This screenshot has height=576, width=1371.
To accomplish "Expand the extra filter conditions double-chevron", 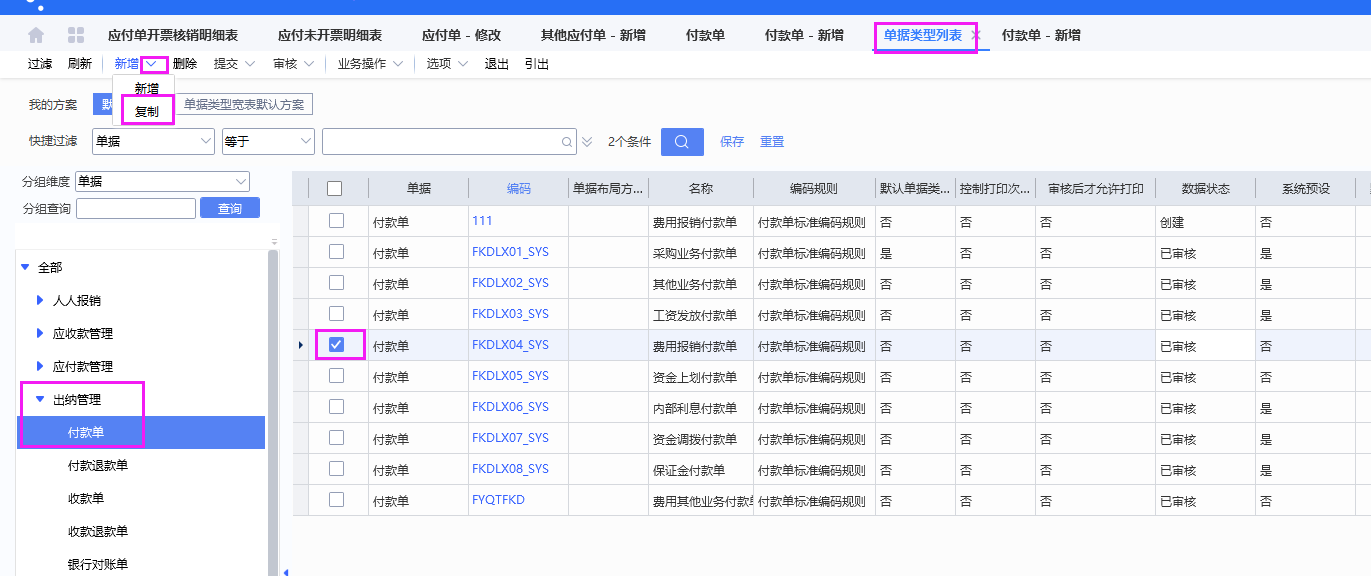I will (588, 142).
